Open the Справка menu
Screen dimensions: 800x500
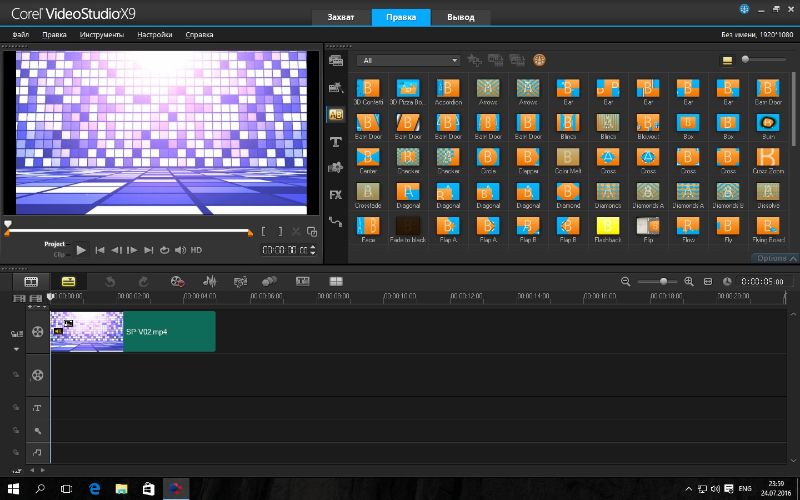[199, 35]
